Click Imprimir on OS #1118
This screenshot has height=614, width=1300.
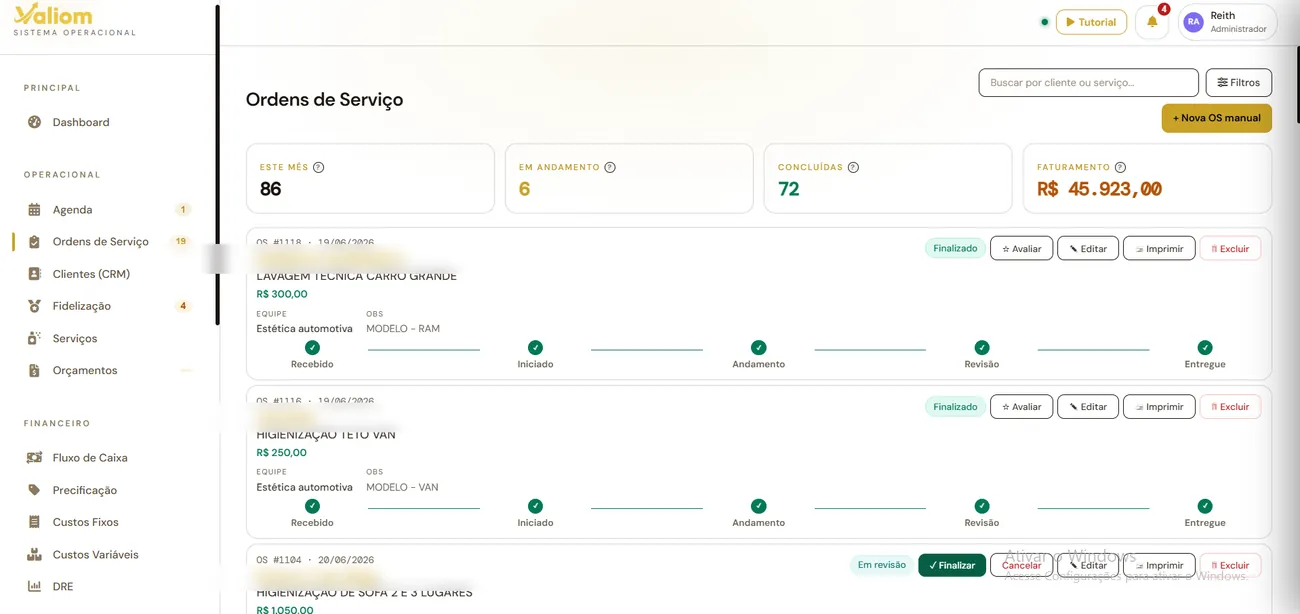1159,249
